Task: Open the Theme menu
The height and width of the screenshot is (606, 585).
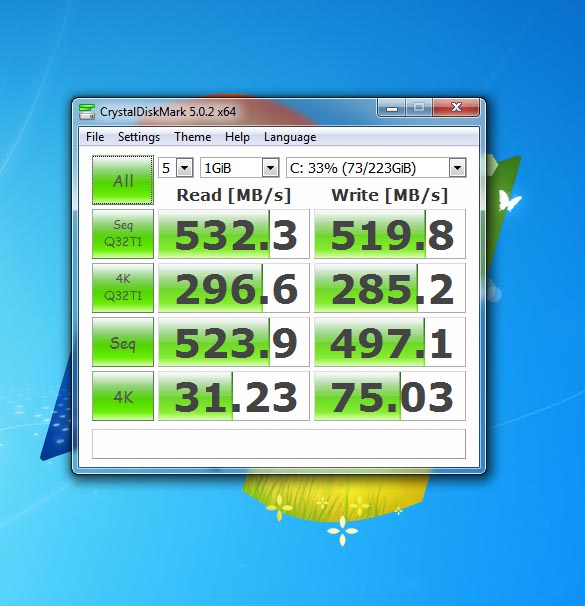Action: click(192, 137)
